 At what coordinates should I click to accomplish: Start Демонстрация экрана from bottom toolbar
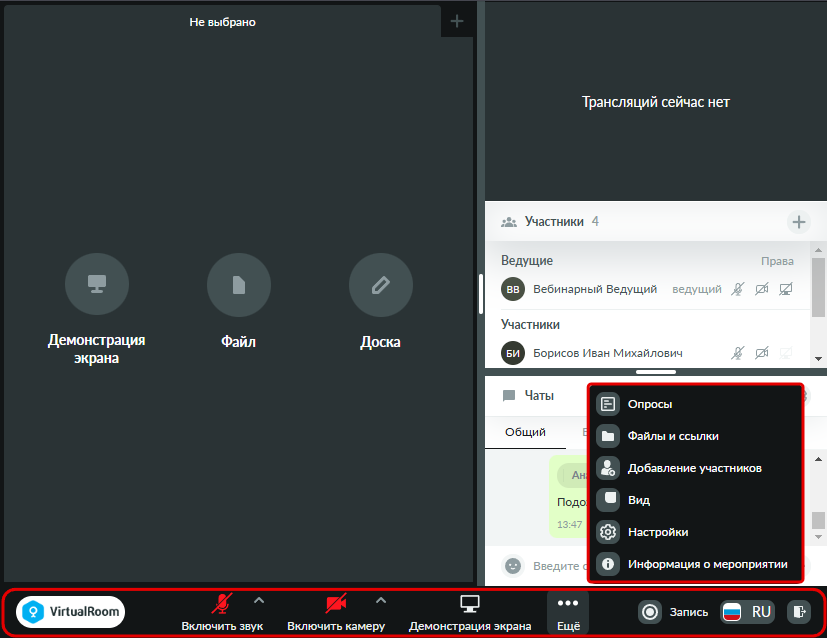pyautogui.click(x=470, y=613)
